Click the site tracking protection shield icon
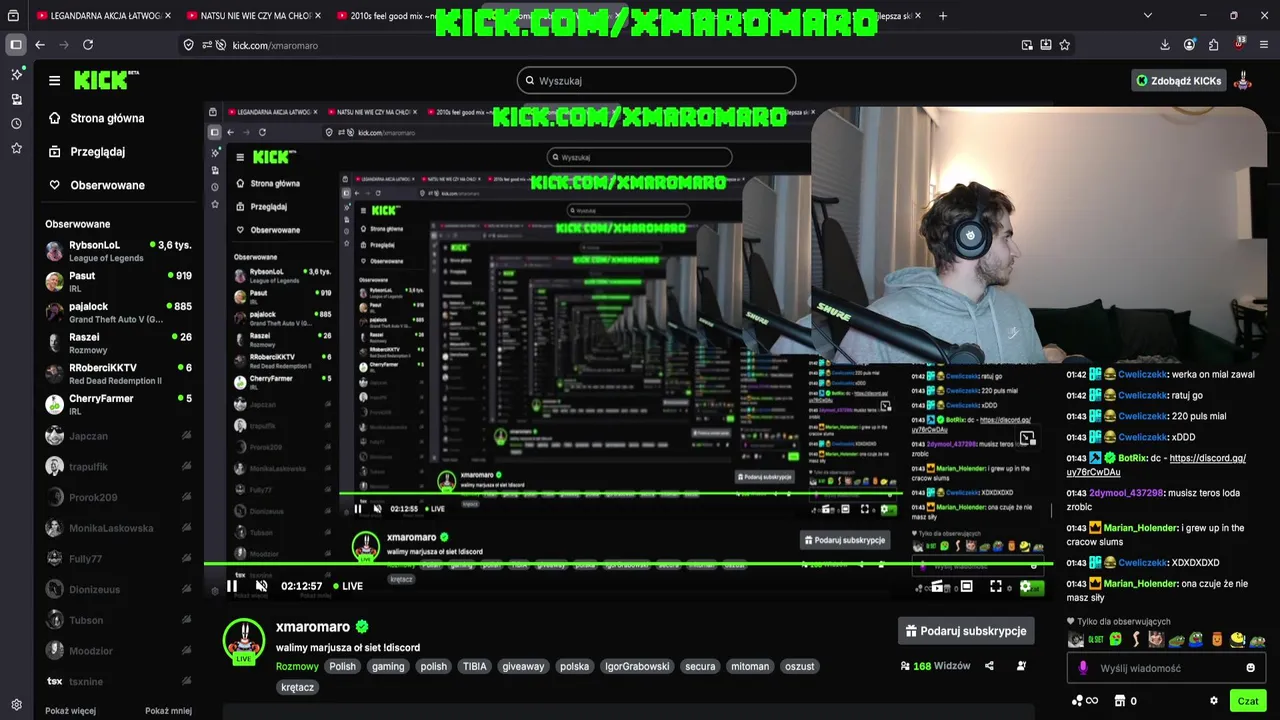Image resolution: width=1280 pixels, height=720 pixels. (189, 45)
